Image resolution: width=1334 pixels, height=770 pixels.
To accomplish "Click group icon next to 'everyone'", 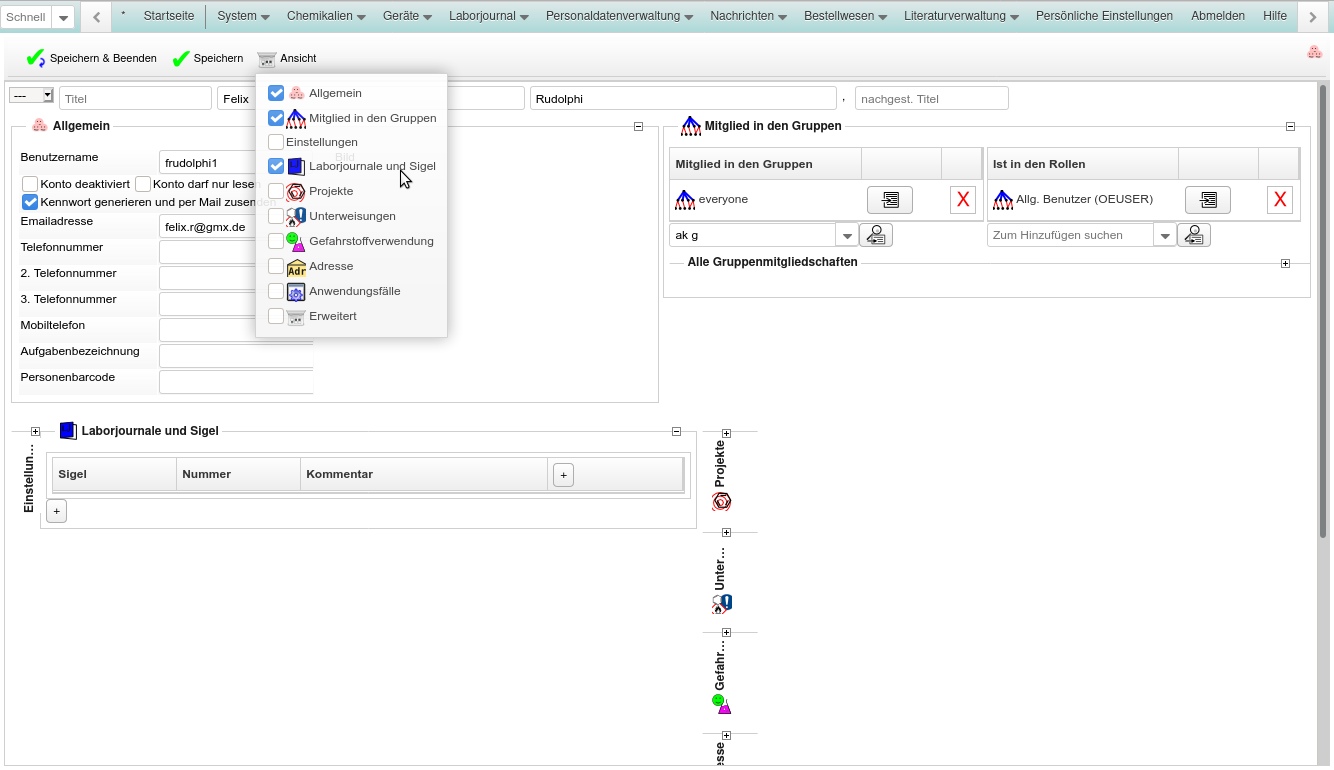I will tap(685, 200).
